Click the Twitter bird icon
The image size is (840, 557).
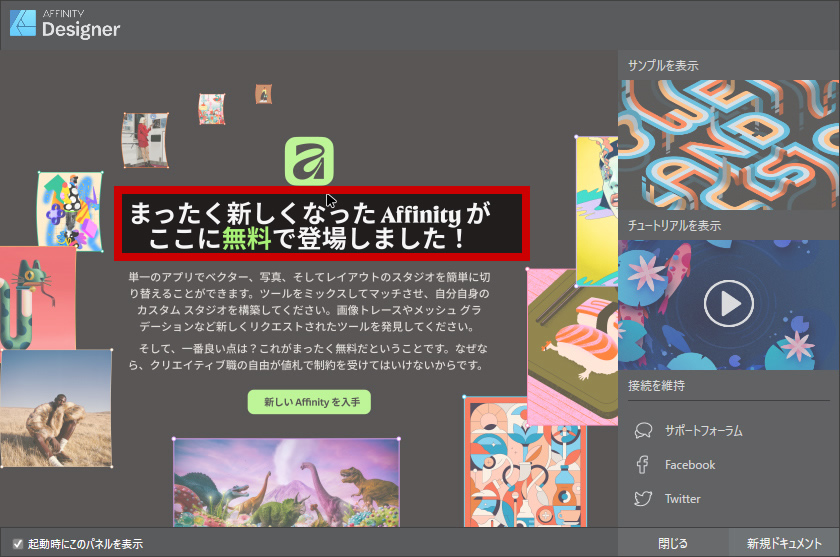click(x=643, y=499)
